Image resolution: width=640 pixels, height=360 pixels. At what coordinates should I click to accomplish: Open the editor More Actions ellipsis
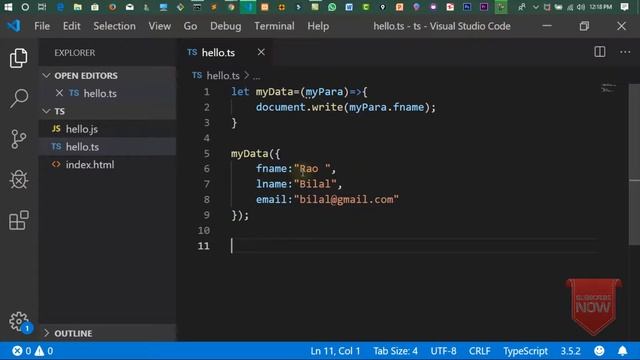point(625,52)
